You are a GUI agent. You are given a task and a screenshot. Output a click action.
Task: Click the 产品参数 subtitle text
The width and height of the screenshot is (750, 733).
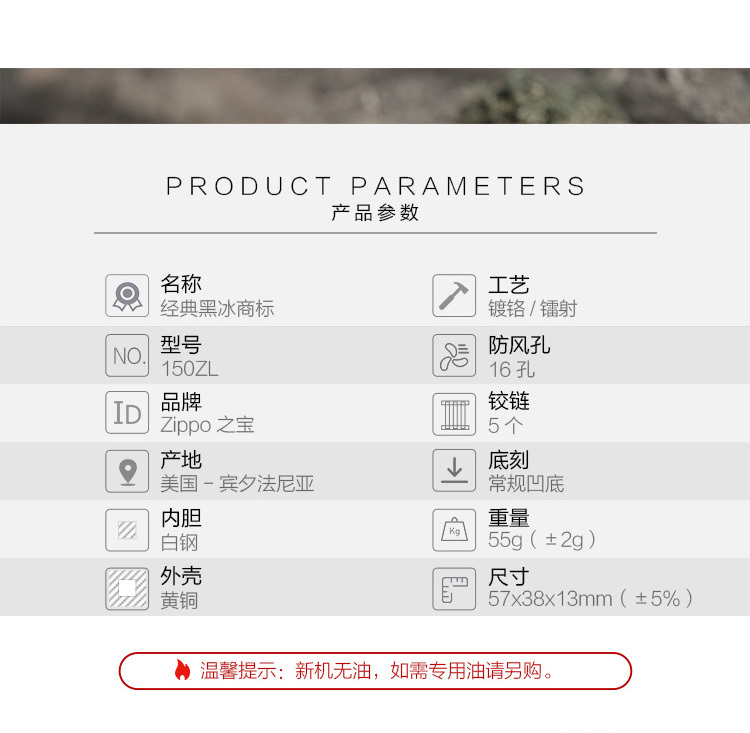coord(375,213)
